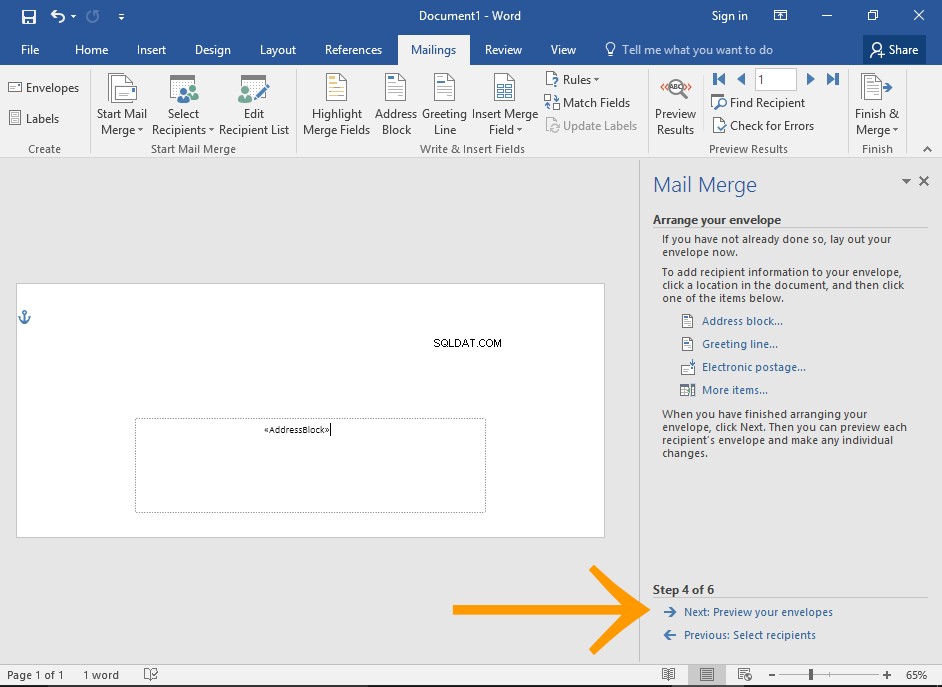Screen dimensions: 942x687
Task: Click the Address block... link in pane
Action: point(742,321)
